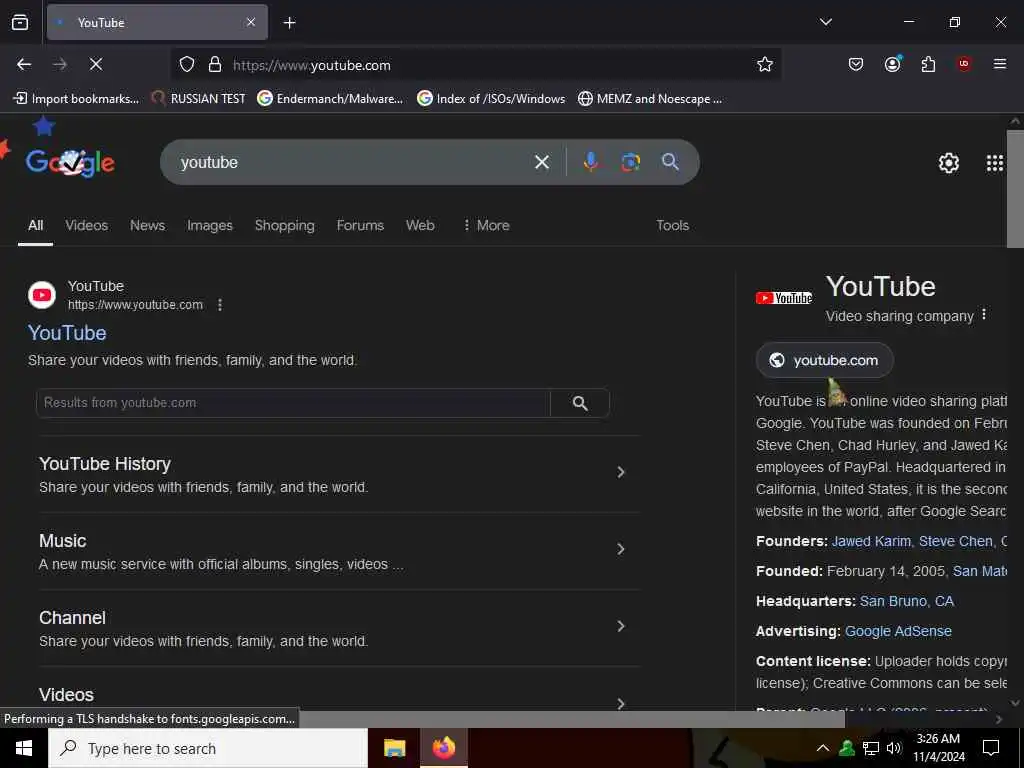Expand YouTube History sitelink chevron

(x=621, y=472)
